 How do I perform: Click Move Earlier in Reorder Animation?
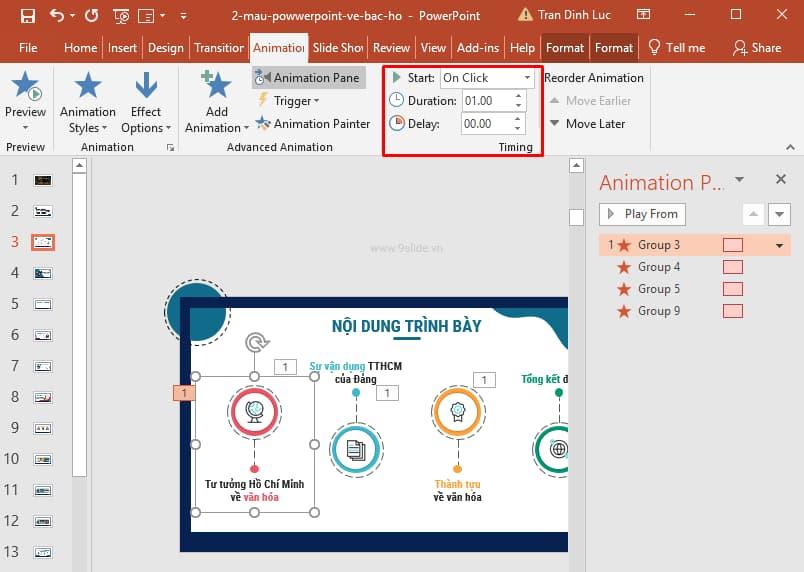(590, 101)
